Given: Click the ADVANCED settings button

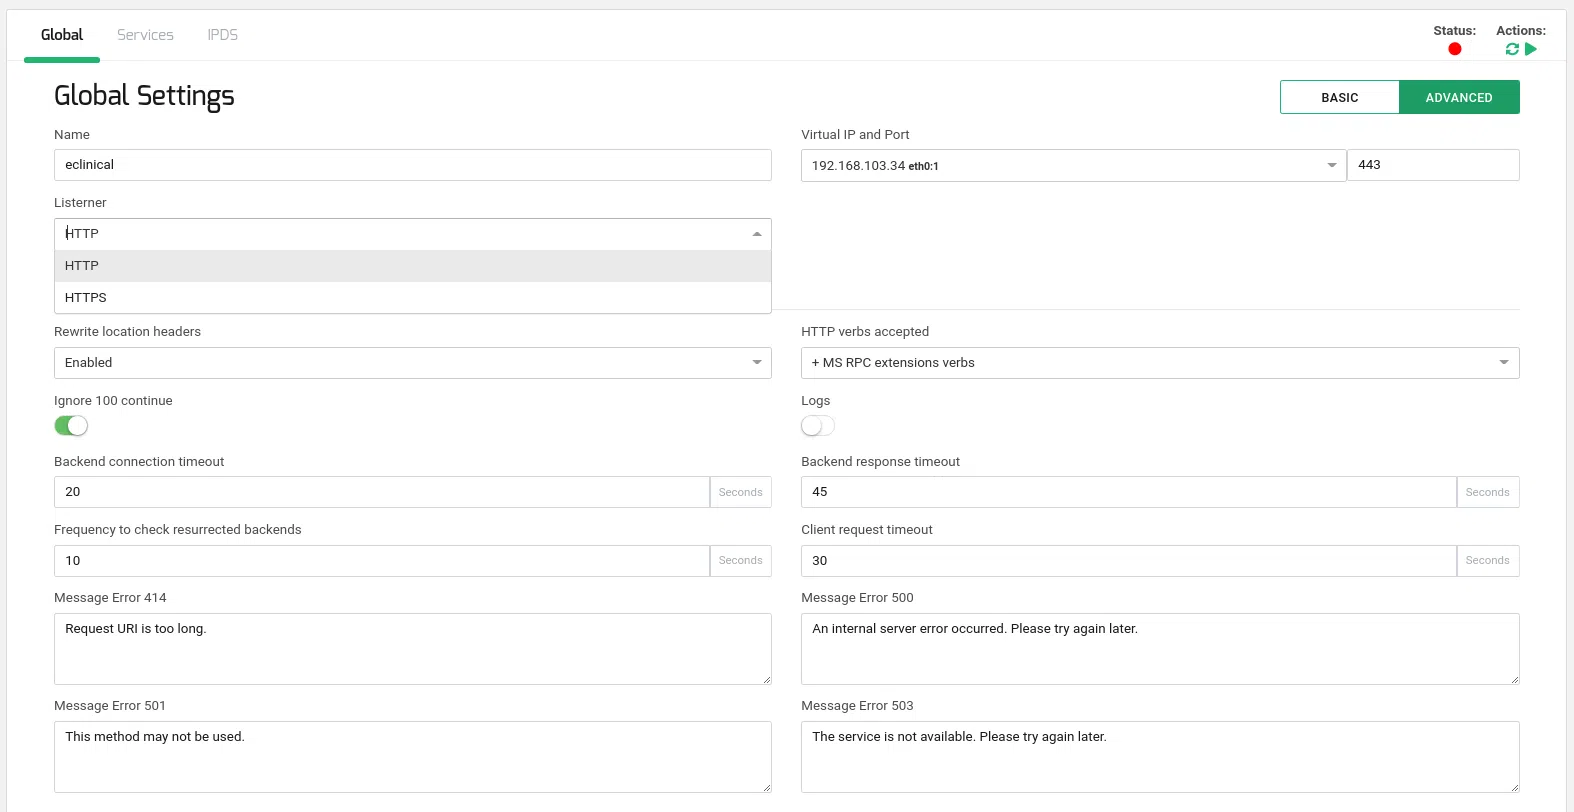Looking at the screenshot, I should (1459, 98).
